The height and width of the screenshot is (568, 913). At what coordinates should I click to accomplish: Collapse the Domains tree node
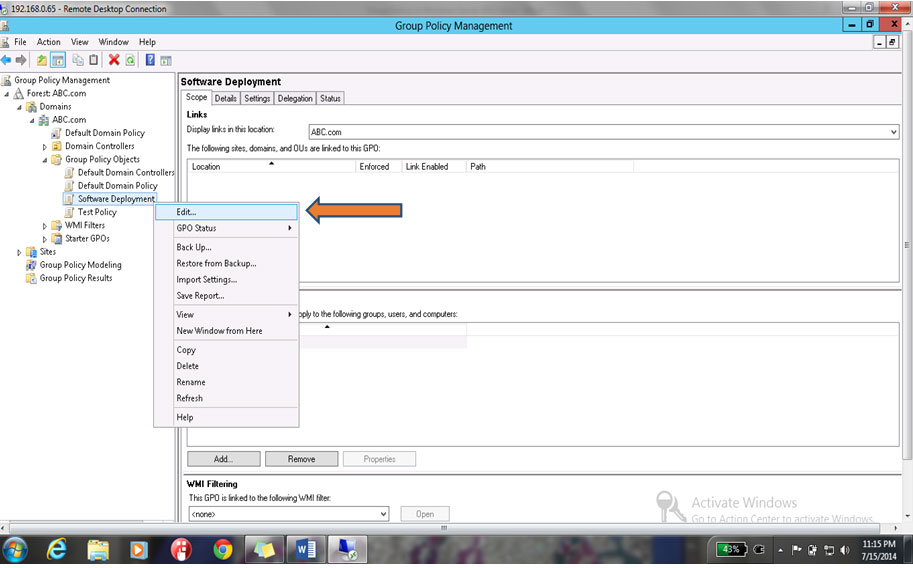(19, 107)
